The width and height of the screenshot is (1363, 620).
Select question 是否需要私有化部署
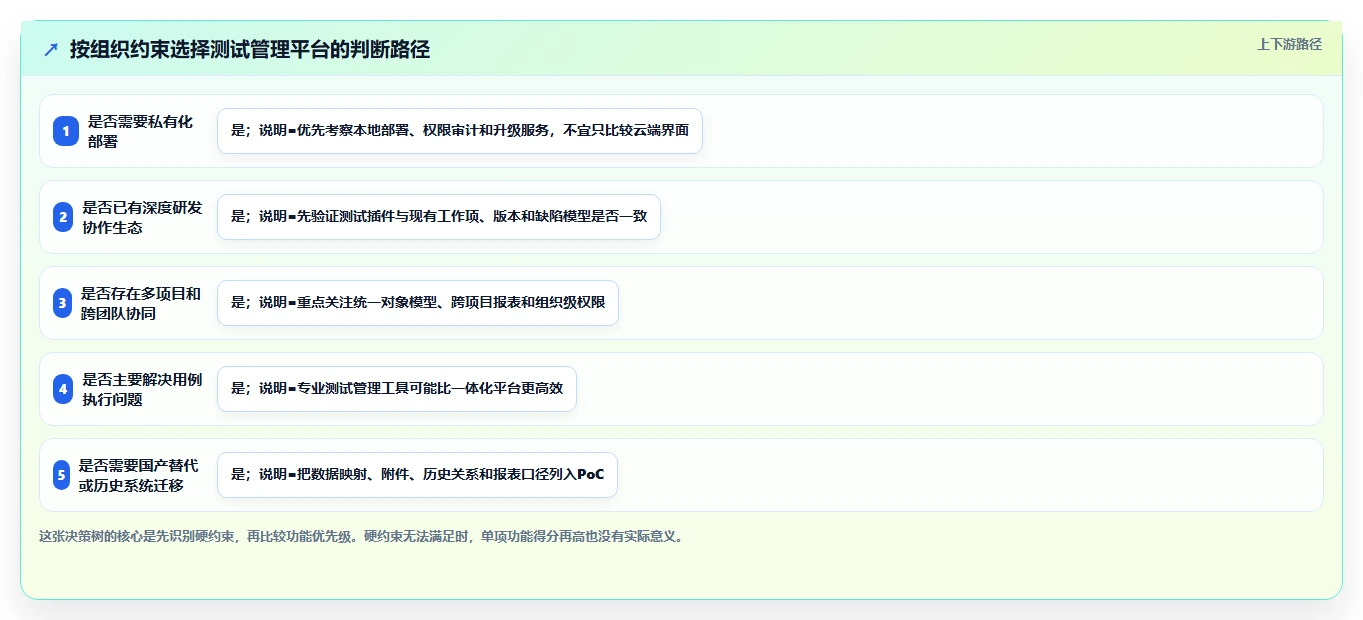point(140,131)
